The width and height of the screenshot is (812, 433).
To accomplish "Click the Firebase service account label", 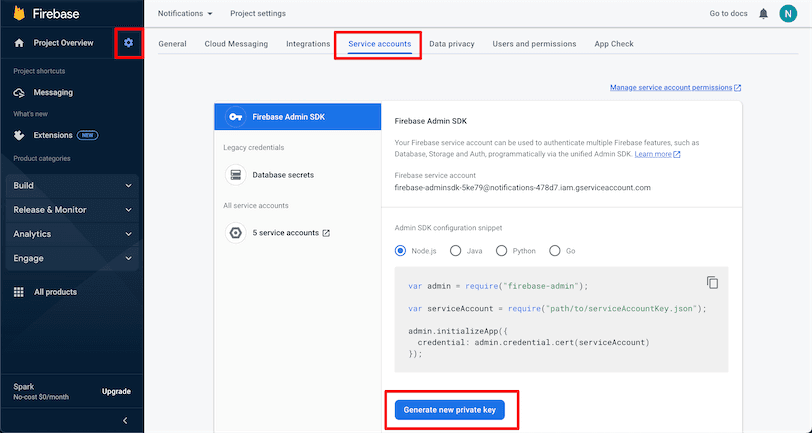I will coord(435,176).
